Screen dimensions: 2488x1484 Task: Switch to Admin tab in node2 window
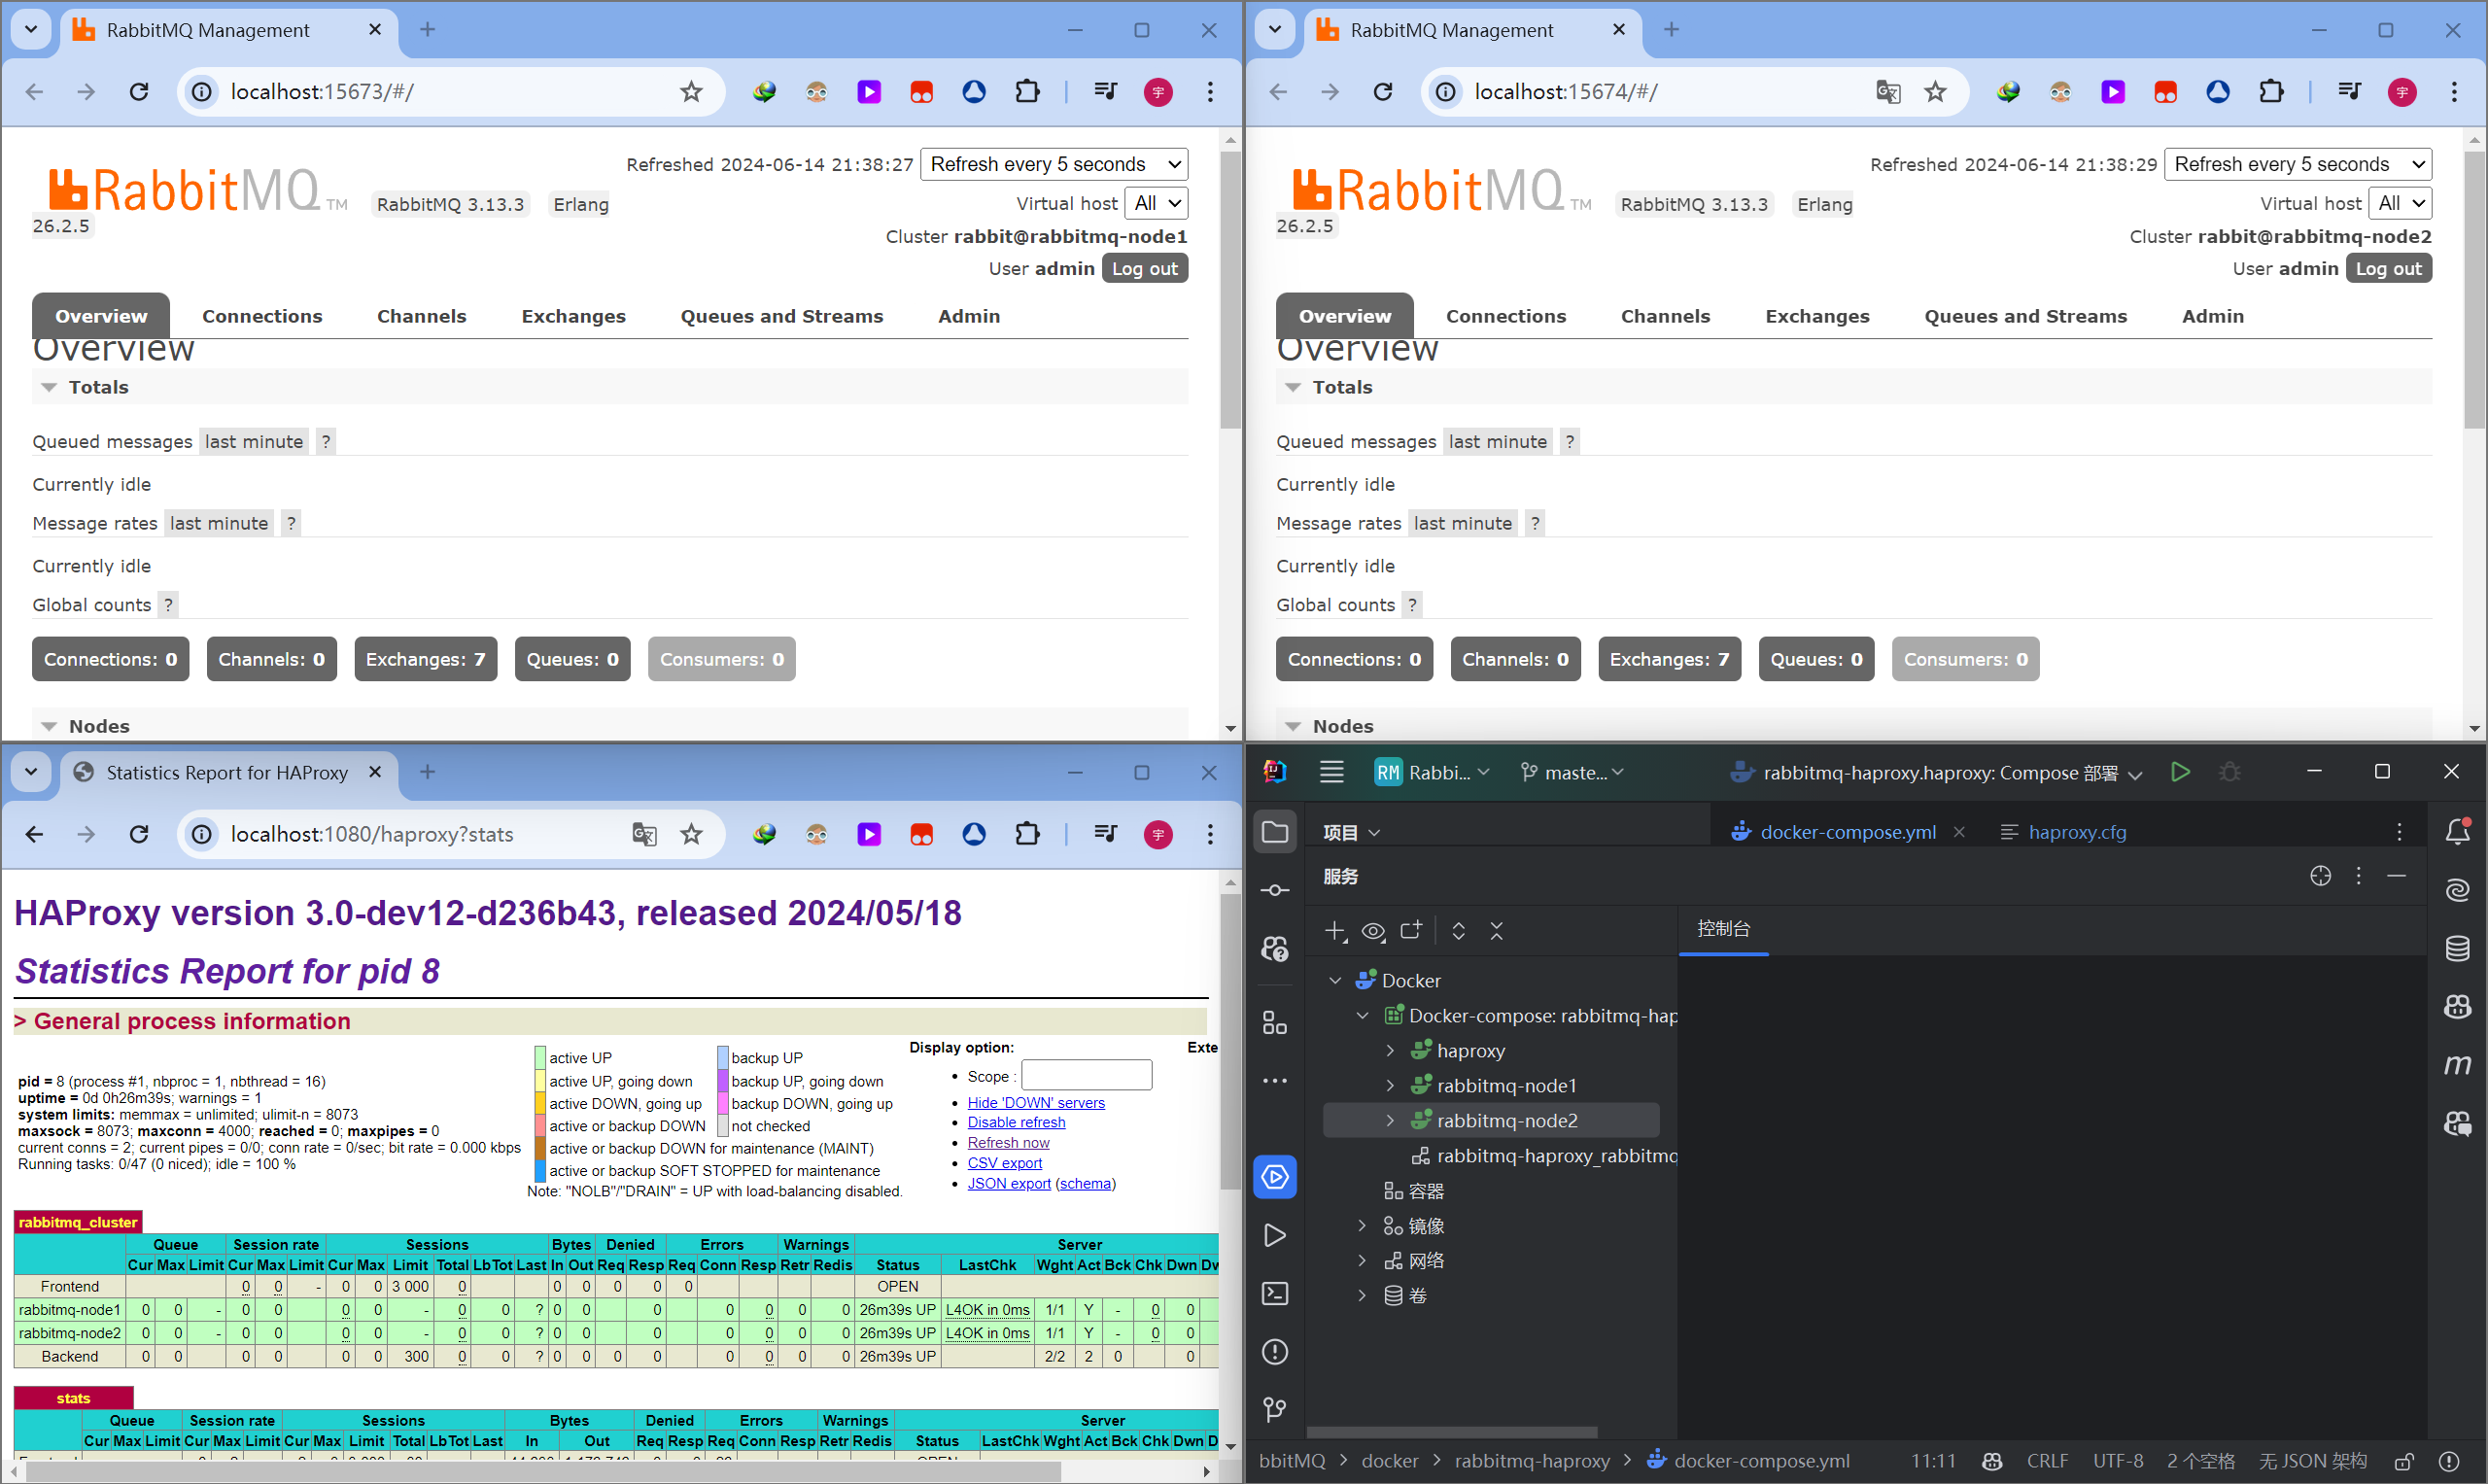(2213, 316)
